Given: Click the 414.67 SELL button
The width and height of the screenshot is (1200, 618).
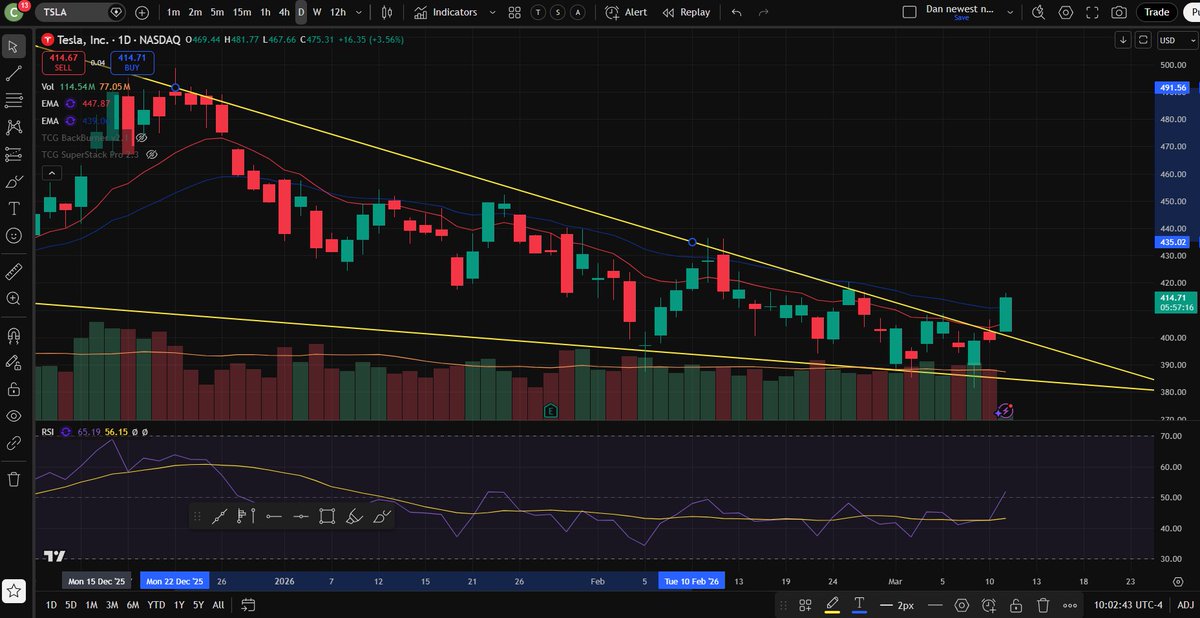Looking at the screenshot, I should tap(64, 62).
